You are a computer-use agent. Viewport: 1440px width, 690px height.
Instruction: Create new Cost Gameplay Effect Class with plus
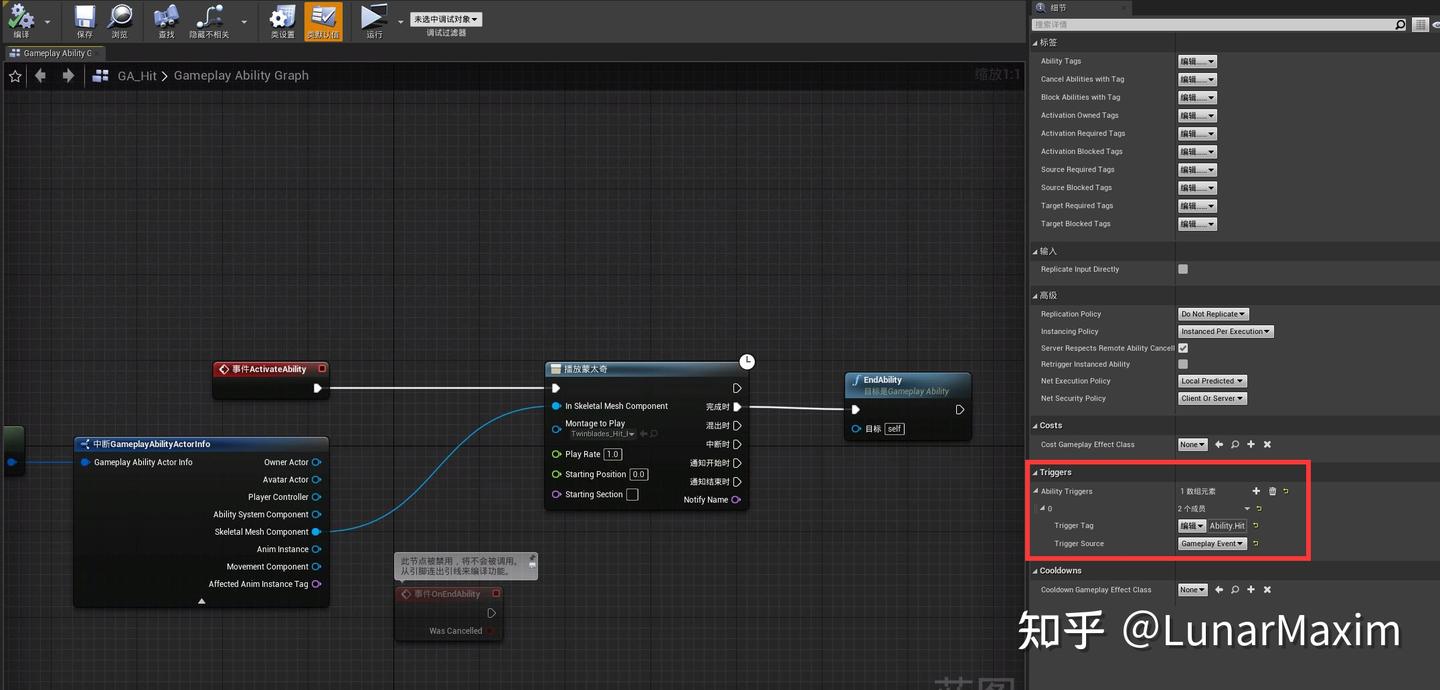pyautogui.click(x=1251, y=444)
